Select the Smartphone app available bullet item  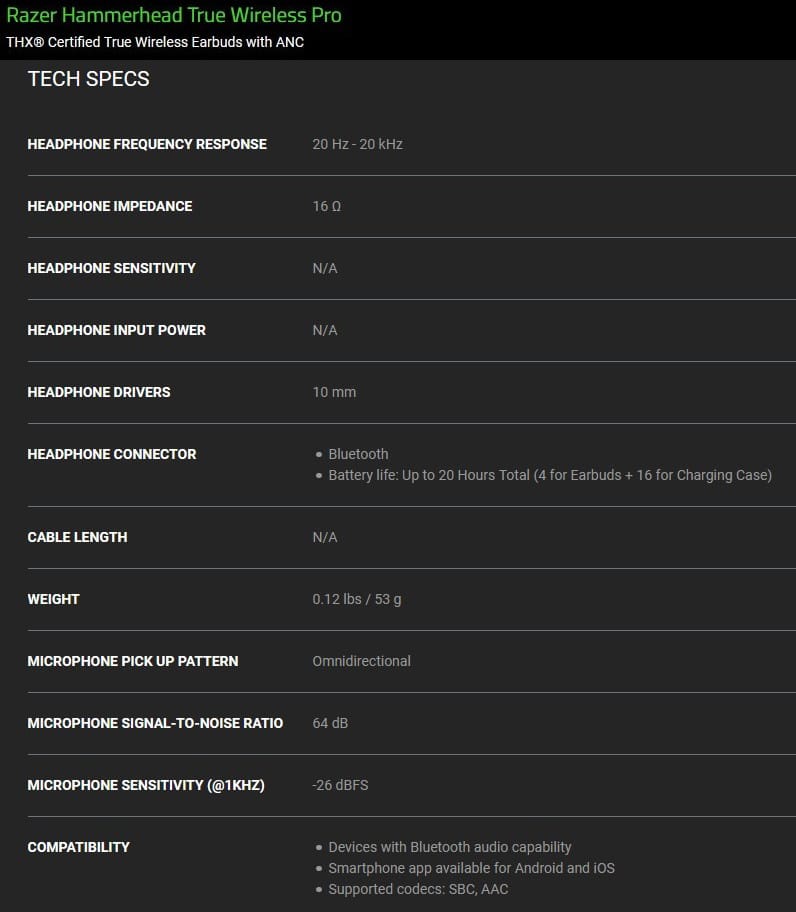pos(471,868)
